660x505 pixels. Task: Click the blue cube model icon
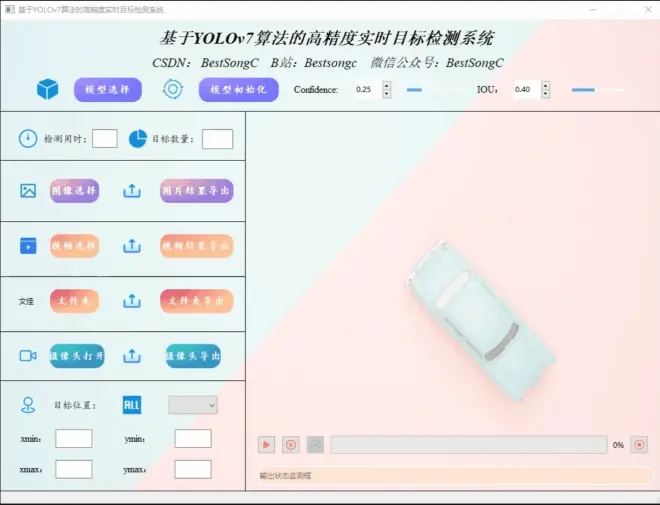point(47,90)
